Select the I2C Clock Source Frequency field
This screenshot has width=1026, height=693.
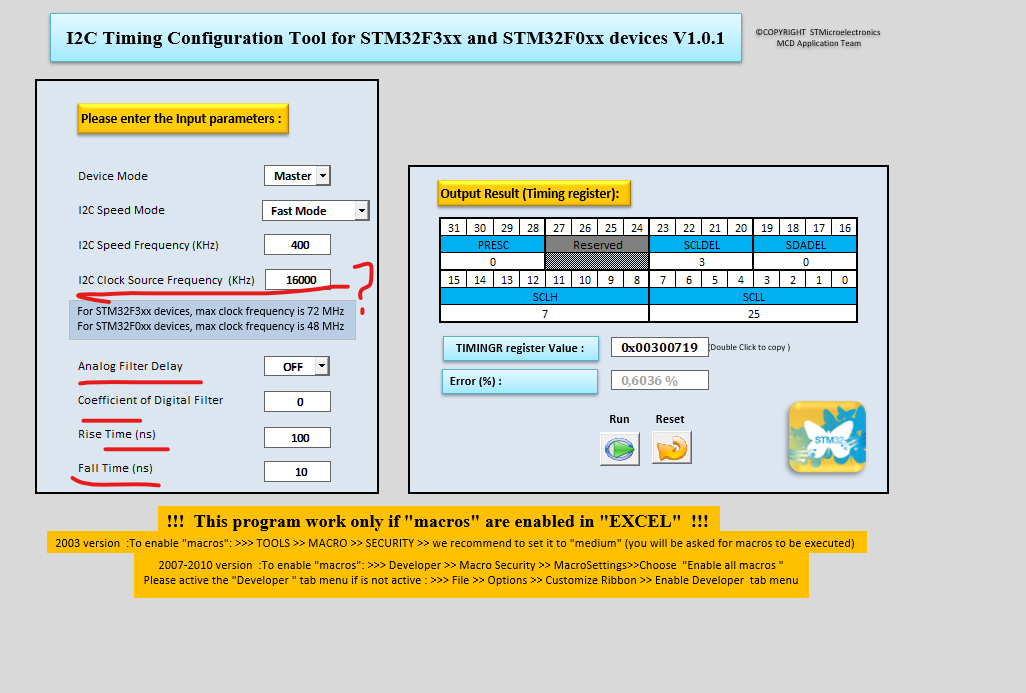click(298, 279)
